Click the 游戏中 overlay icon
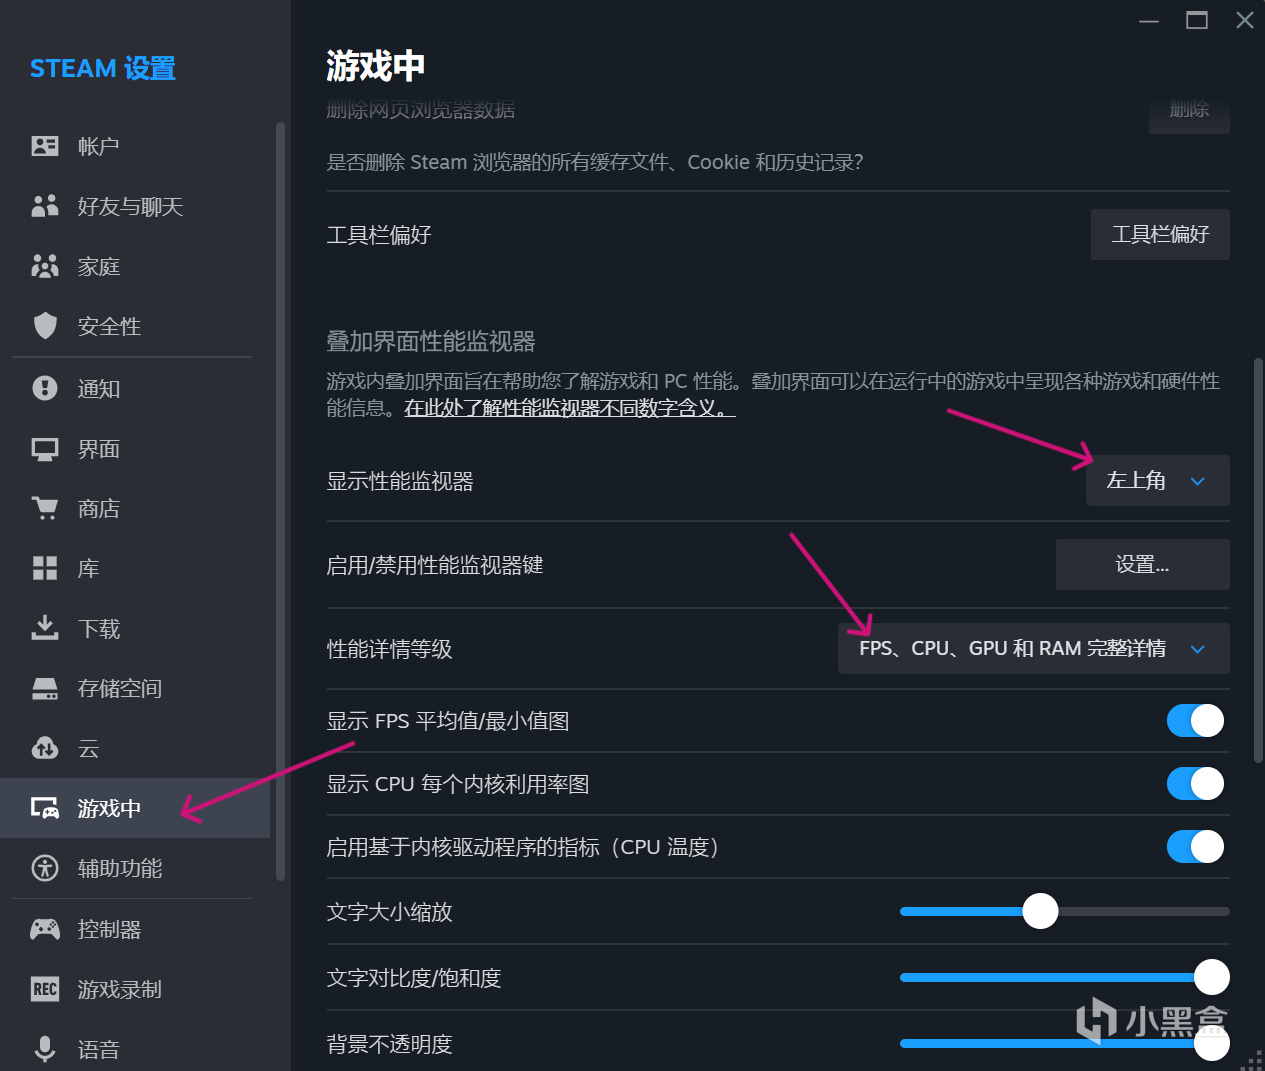Image resolution: width=1265 pixels, height=1071 pixels. point(45,808)
